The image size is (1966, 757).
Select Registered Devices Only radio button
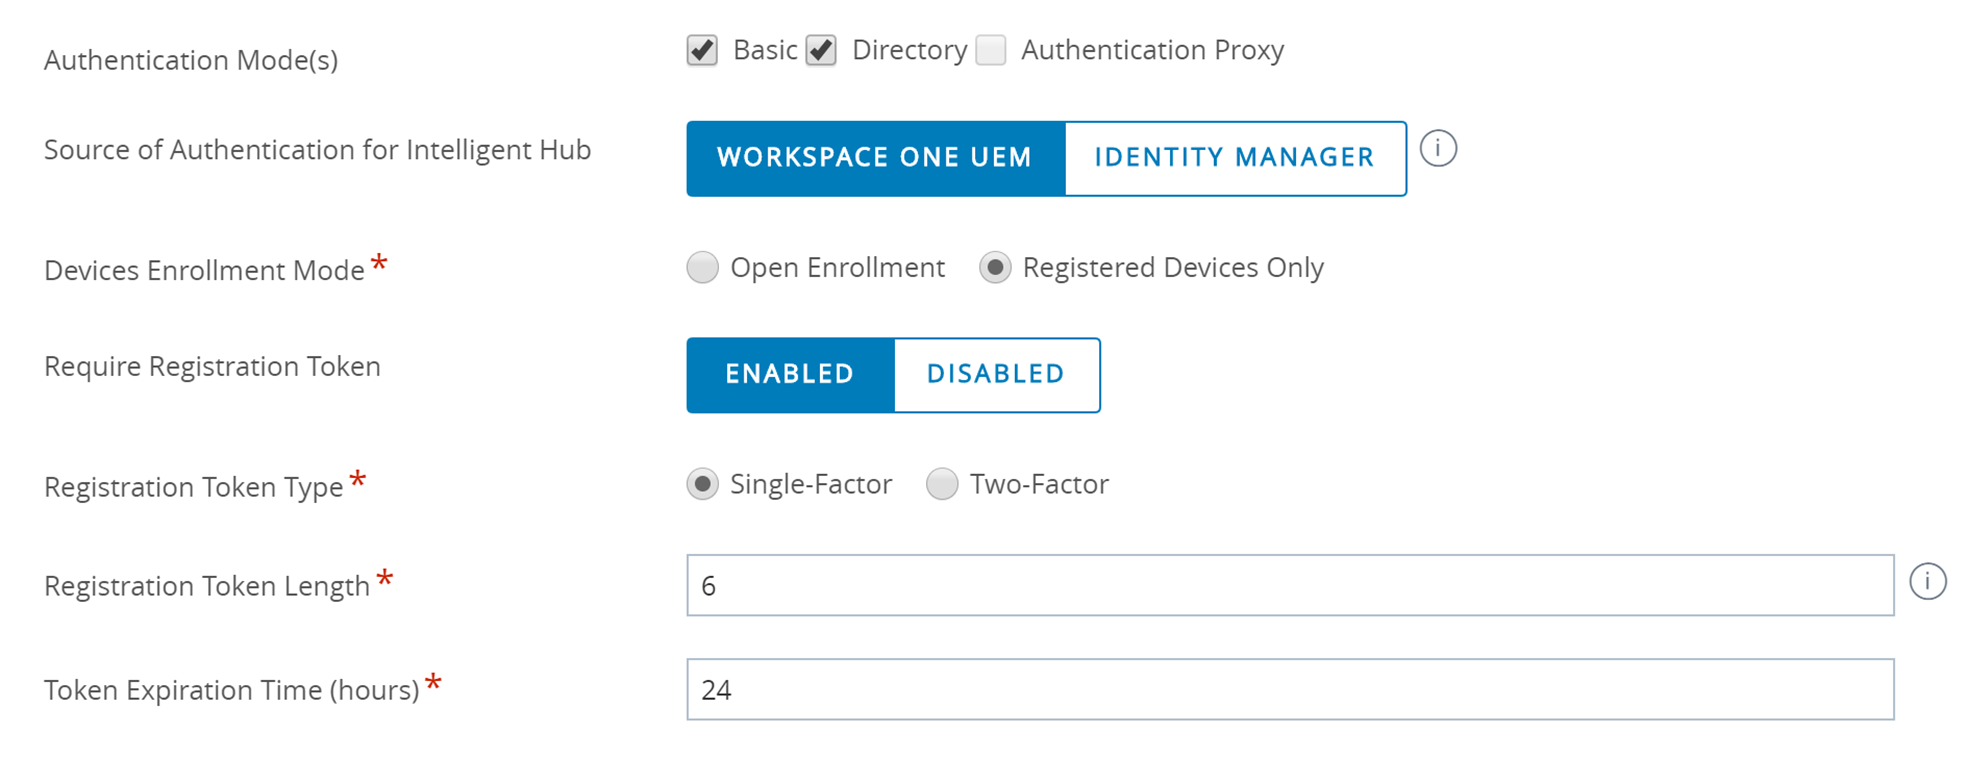tap(995, 268)
